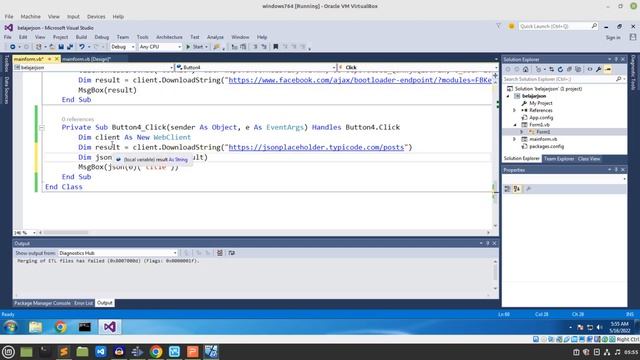Toggle Preview Selected Items icon
640x360 pixels.
click(x=608, y=69)
